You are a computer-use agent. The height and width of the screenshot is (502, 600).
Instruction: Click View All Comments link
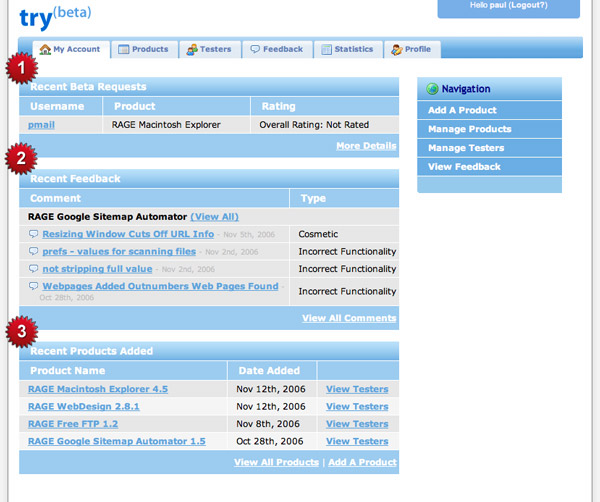coord(349,318)
